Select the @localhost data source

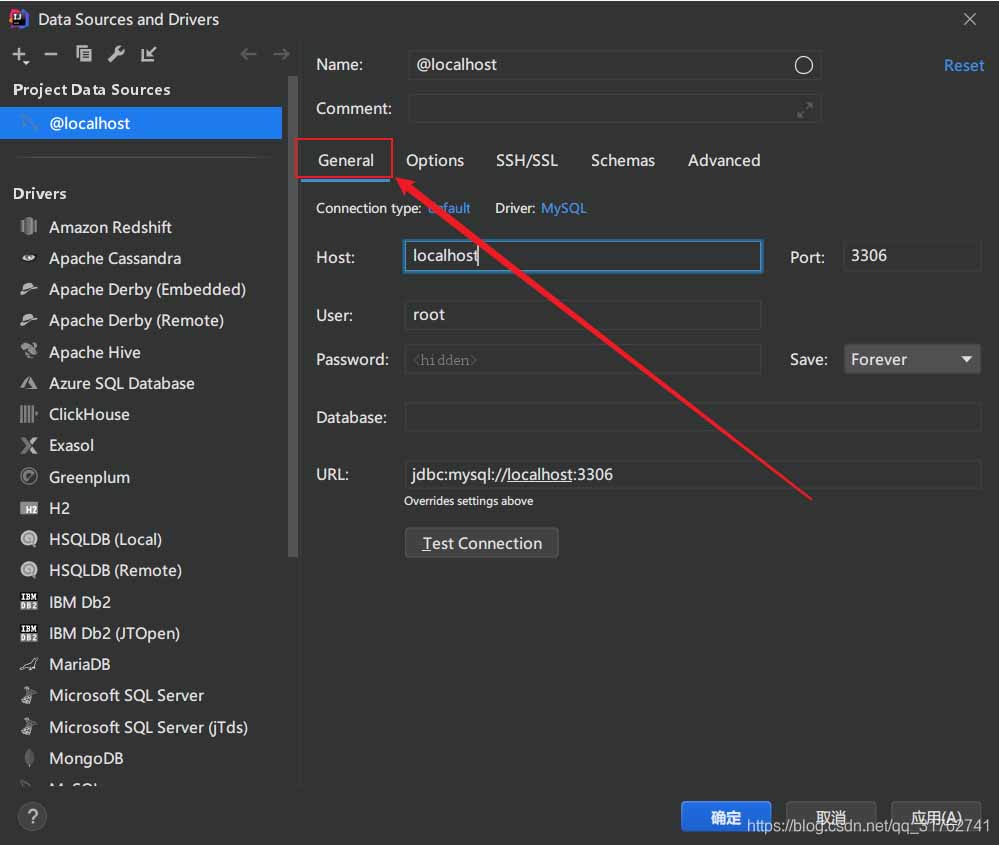tap(141, 123)
